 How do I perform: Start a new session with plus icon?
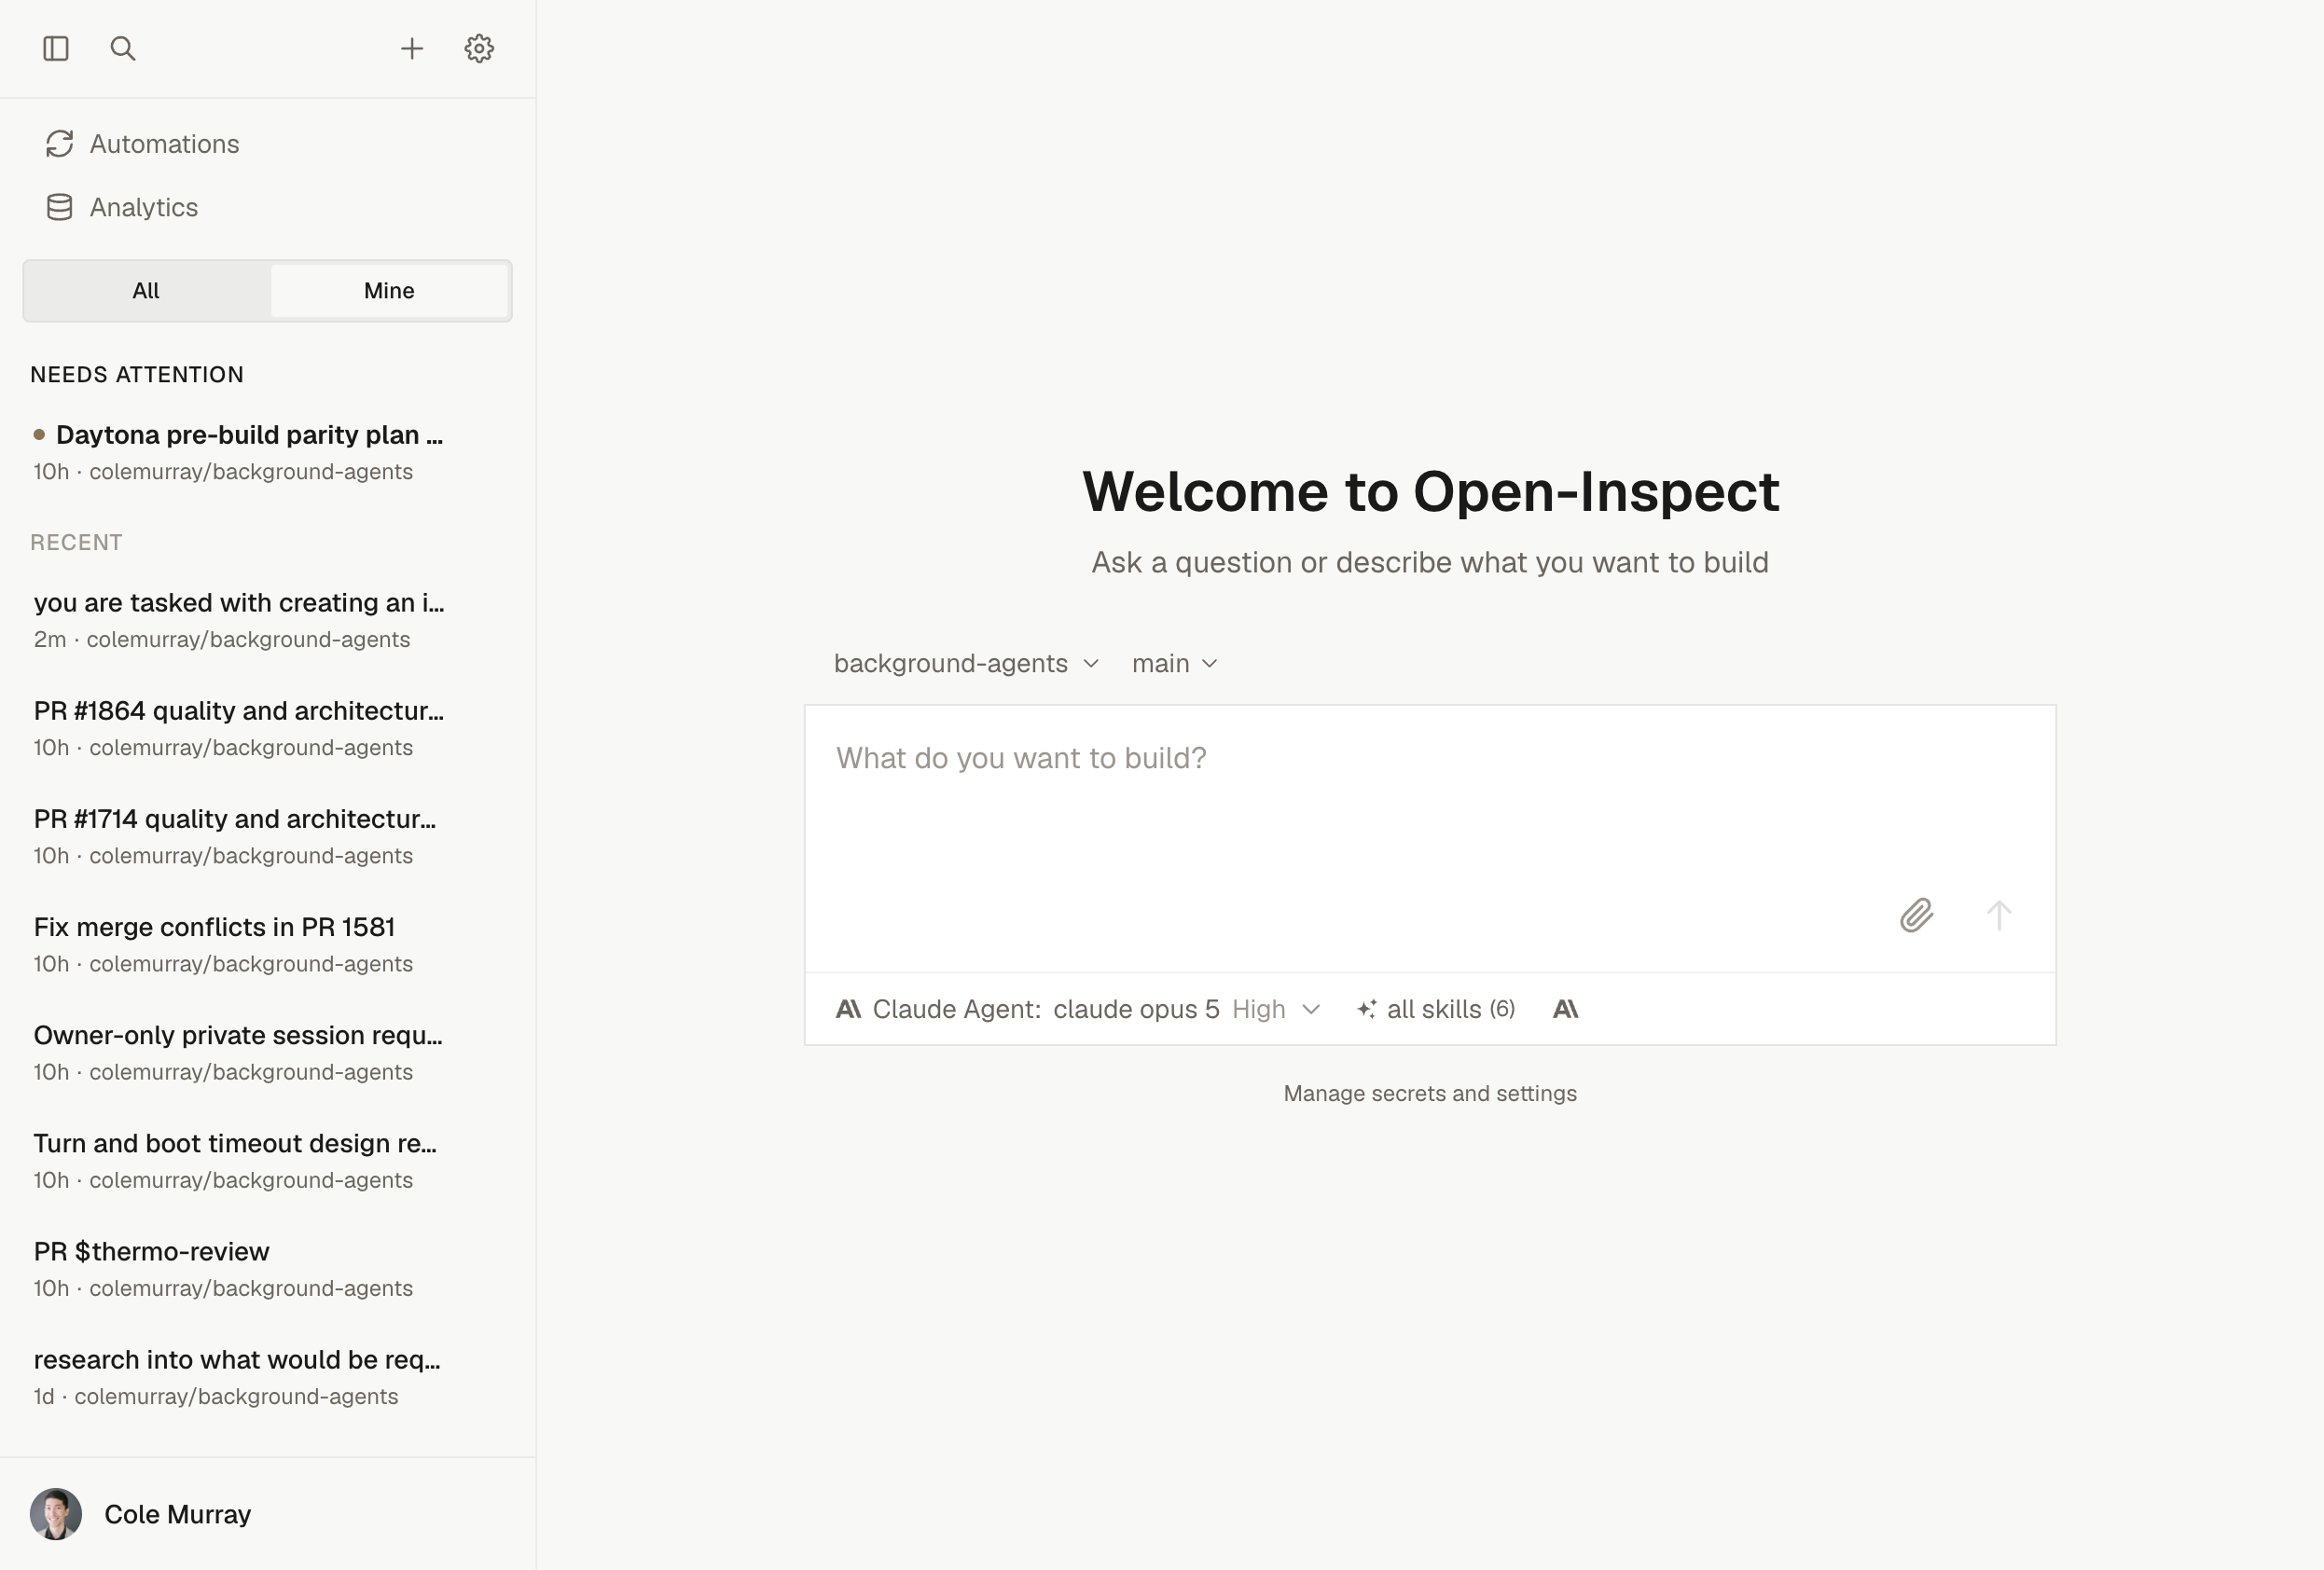click(412, 48)
